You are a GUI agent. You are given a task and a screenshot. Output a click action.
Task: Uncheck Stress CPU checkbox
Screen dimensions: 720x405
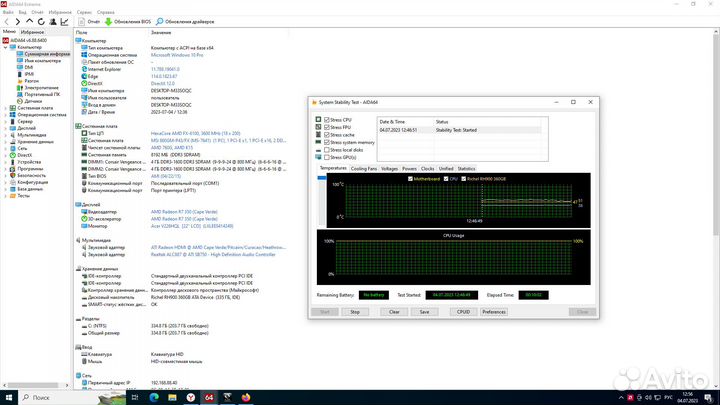click(x=327, y=120)
